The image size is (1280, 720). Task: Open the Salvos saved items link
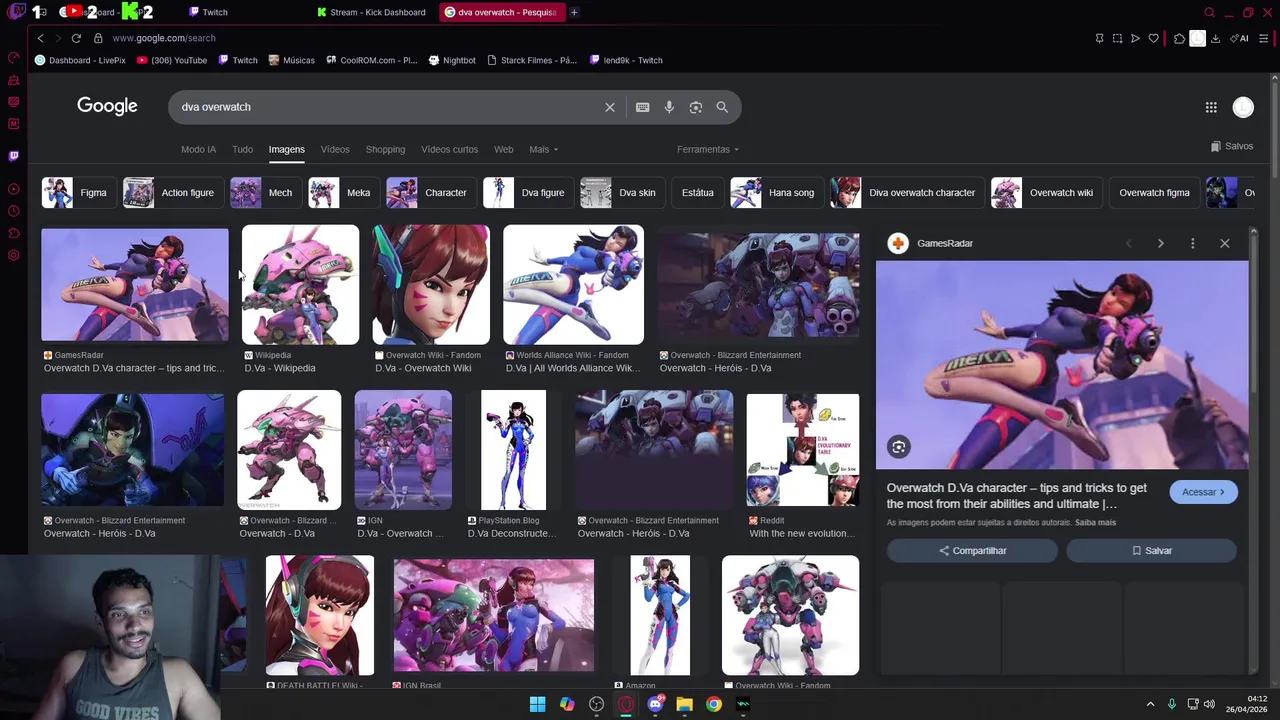click(1231, 146)
